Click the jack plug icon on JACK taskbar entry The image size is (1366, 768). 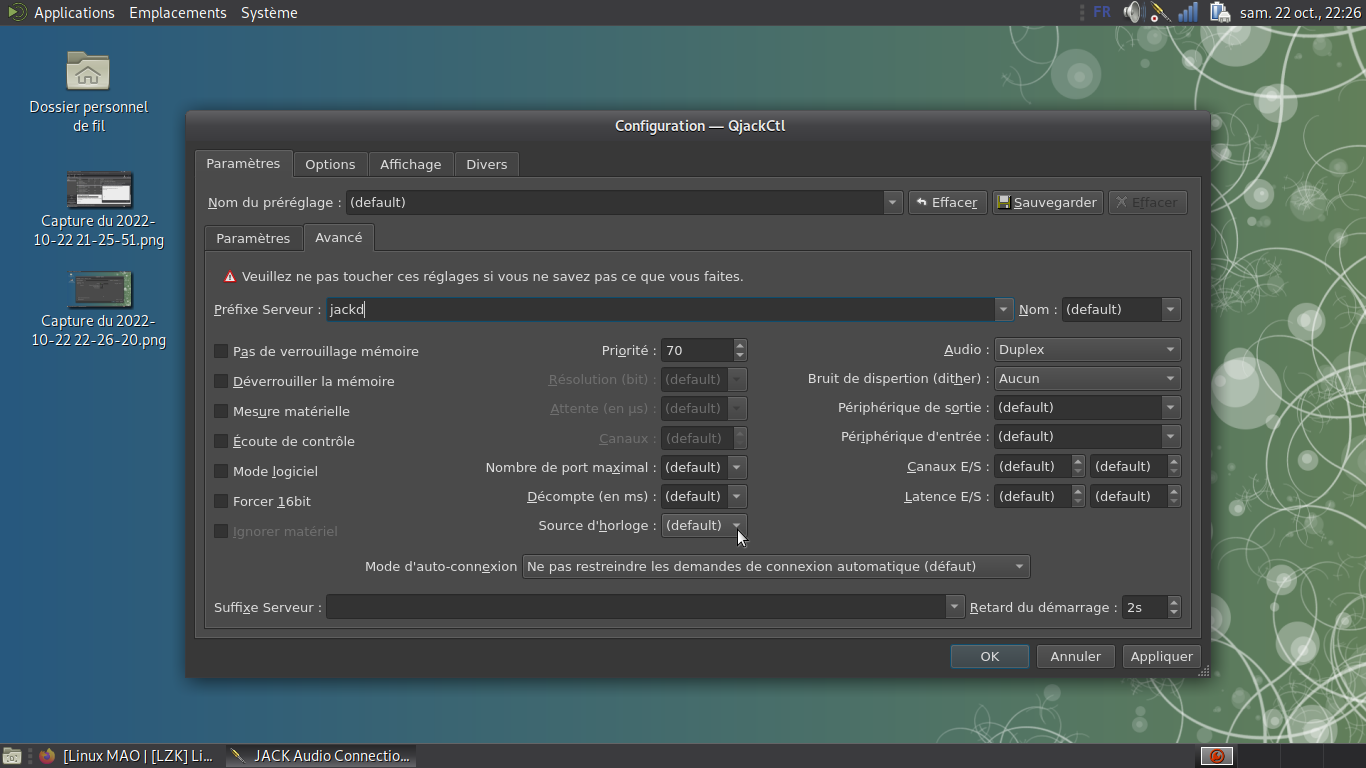238,756
